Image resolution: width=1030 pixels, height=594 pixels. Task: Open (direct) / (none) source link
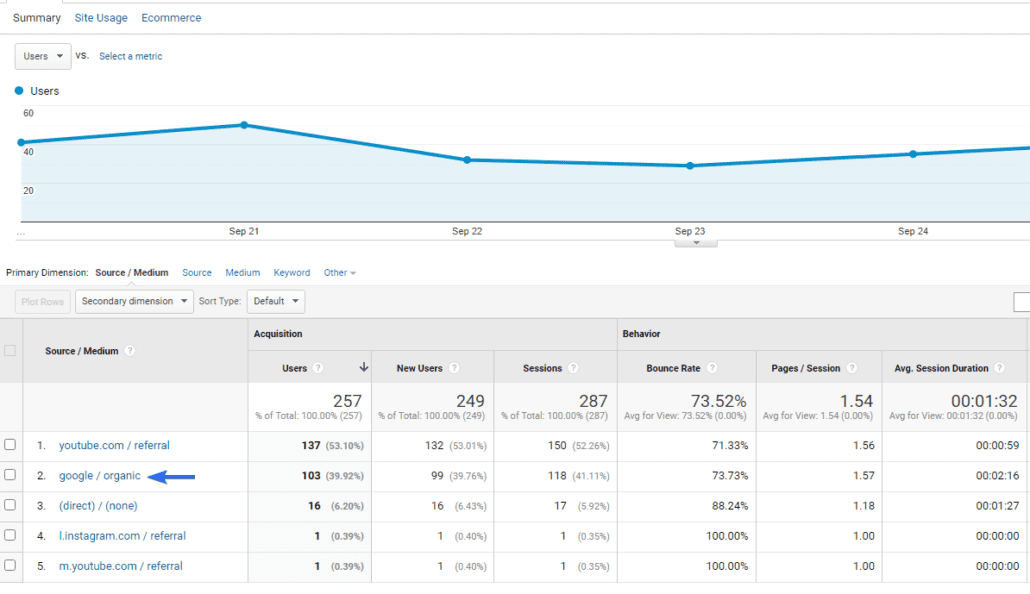point(99,506)
